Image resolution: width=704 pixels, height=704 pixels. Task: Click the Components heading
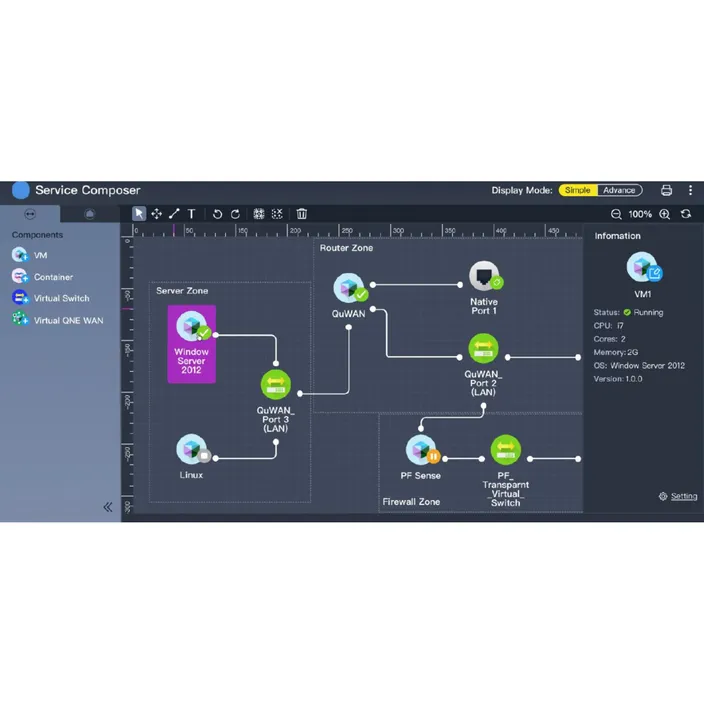[x=37, y=235]
